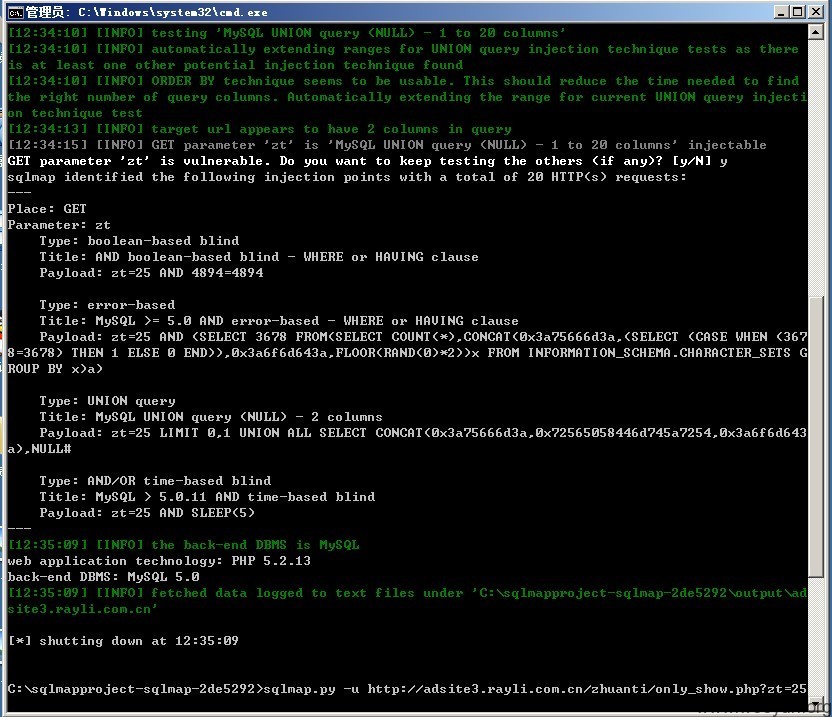Click 'Type: AND/OR time-based blind' line
Screen dimensions: 832x717
click(x=155, y=481)
